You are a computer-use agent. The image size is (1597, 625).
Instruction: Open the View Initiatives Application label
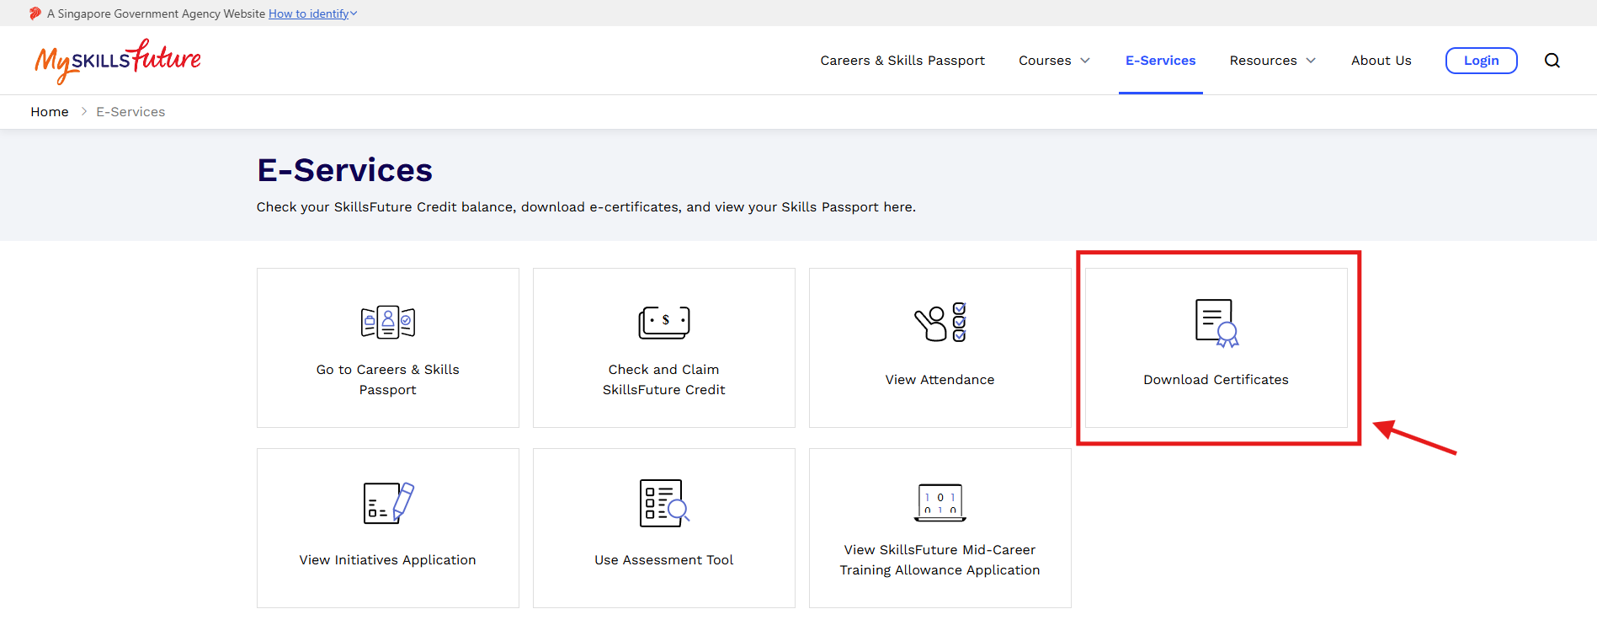pyautogui.click(x=388, y=560)
